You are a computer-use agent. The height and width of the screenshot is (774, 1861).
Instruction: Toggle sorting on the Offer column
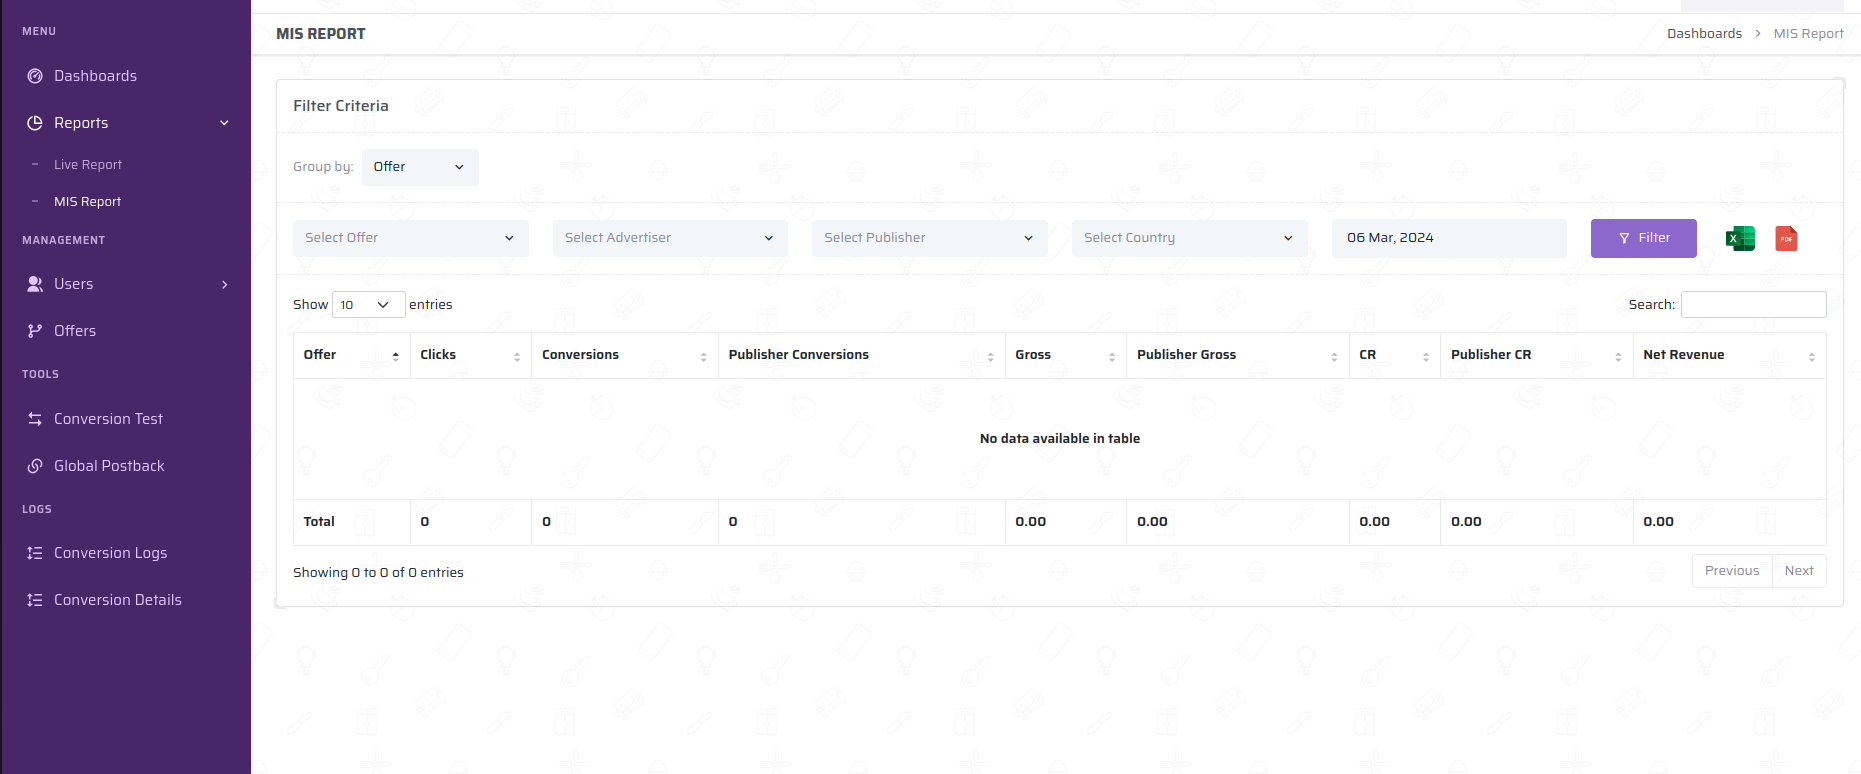pos(351,355)
